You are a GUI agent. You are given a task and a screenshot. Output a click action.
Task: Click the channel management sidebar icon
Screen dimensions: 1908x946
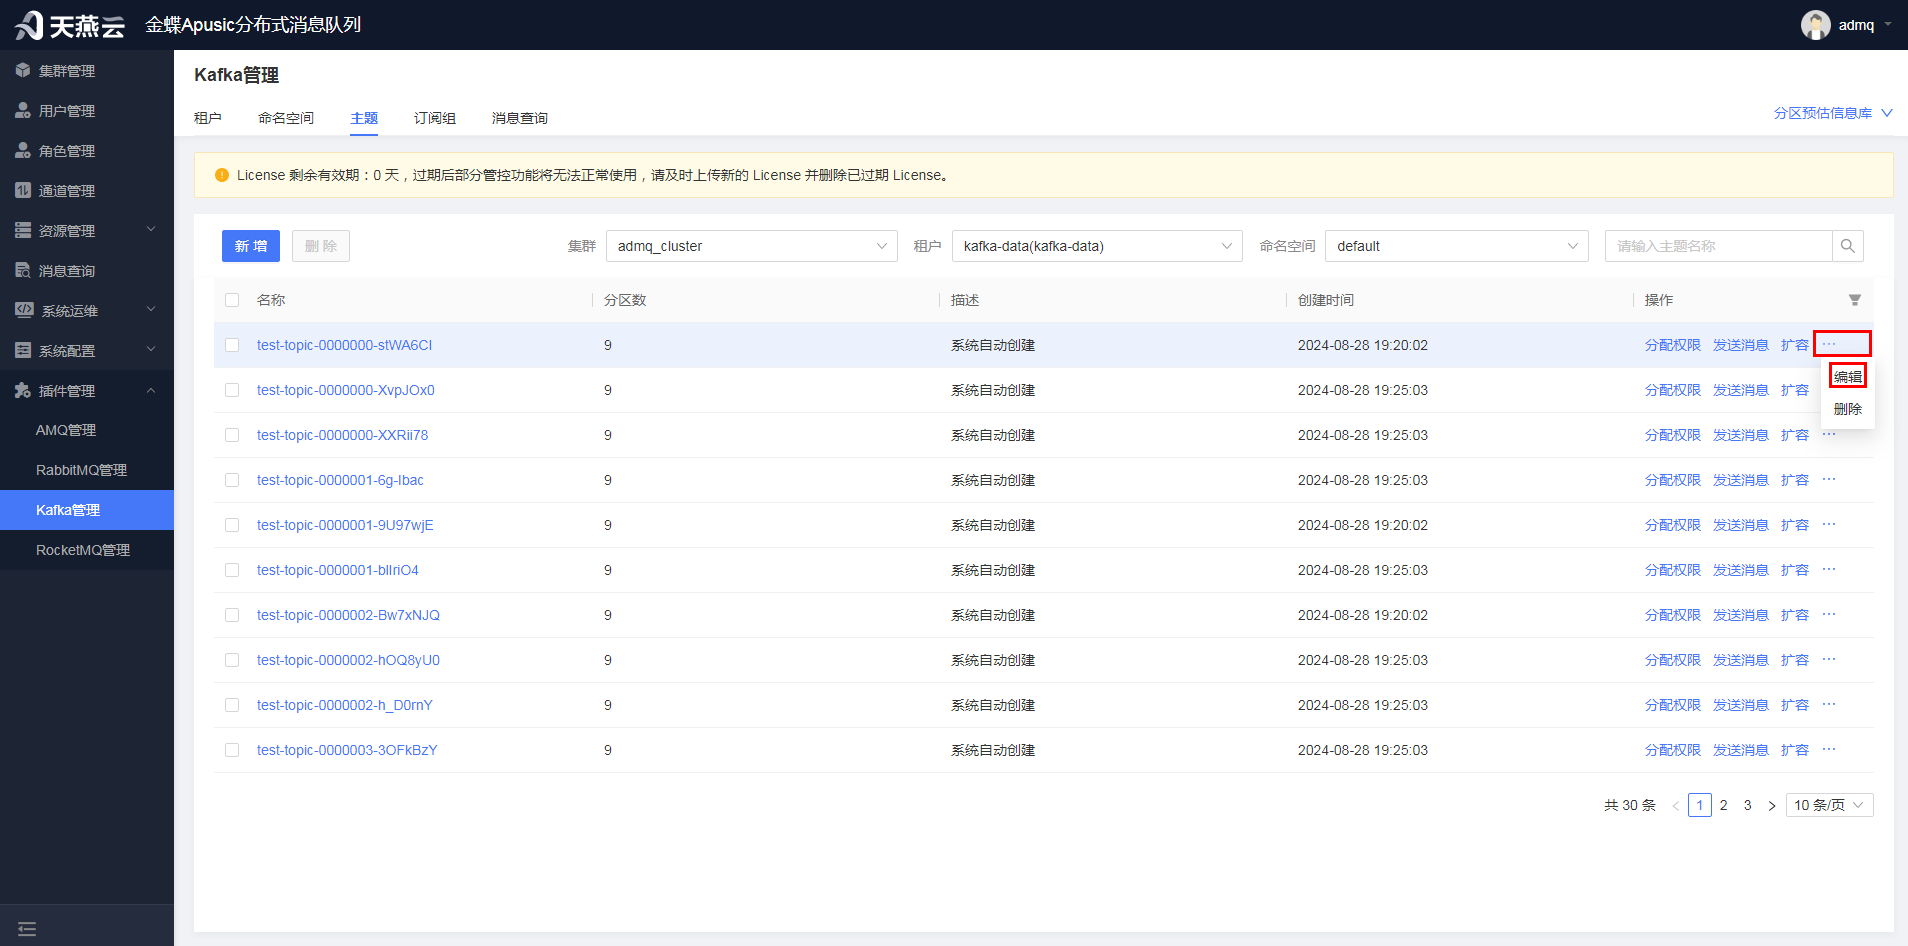point(23,191)
